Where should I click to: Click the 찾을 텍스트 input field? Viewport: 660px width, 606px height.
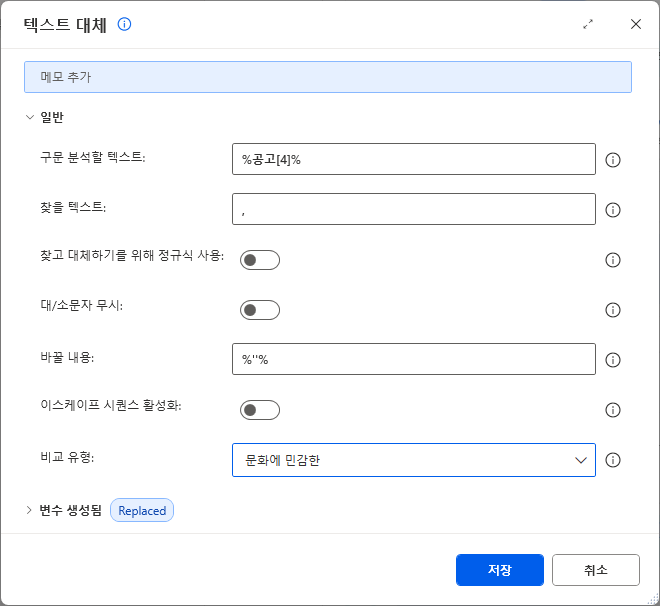[x=414, y=209]
